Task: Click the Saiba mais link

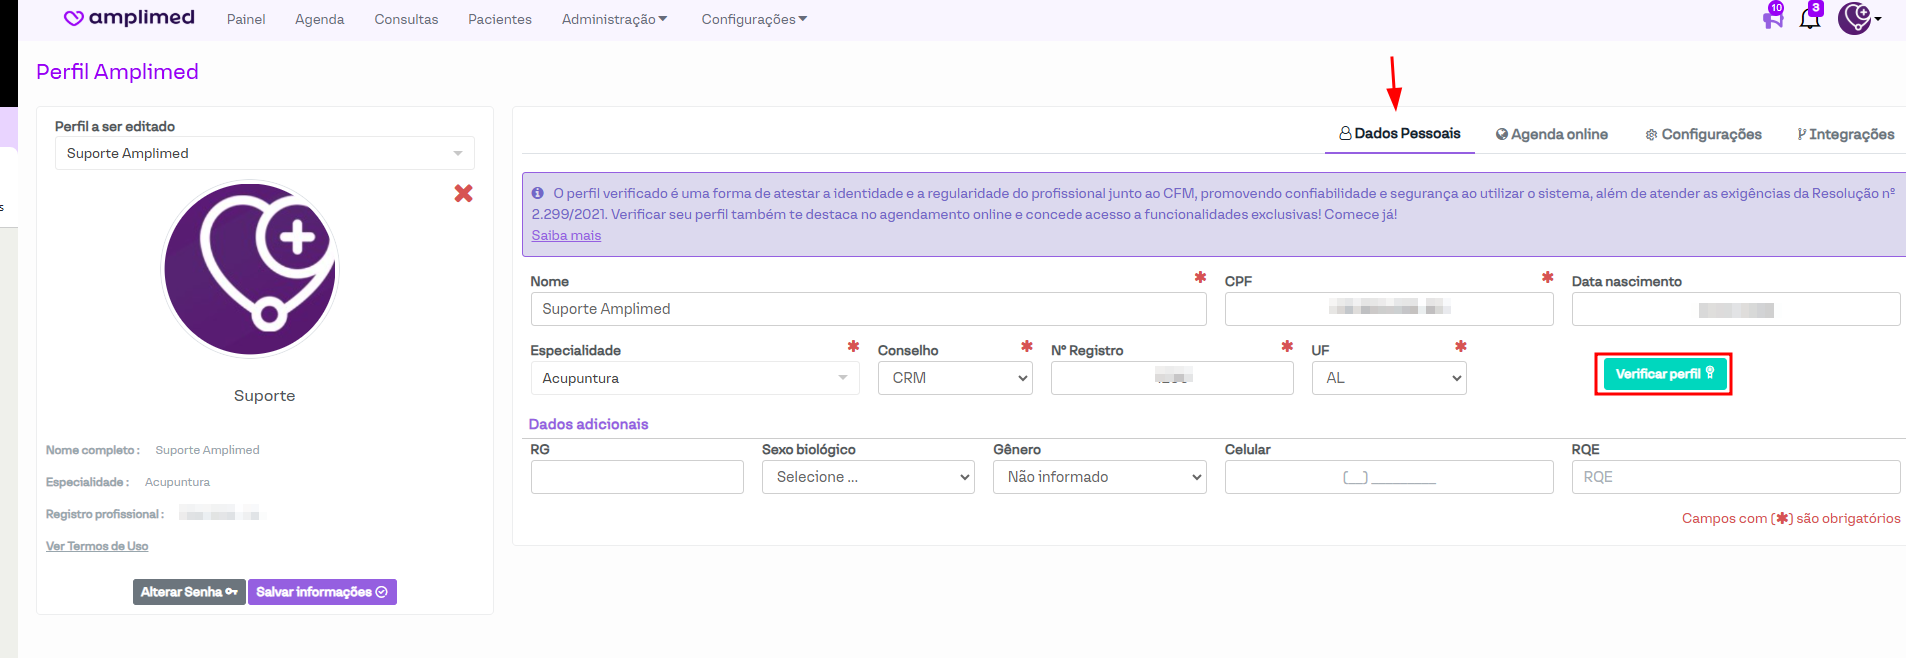Action: coord(566,235)
